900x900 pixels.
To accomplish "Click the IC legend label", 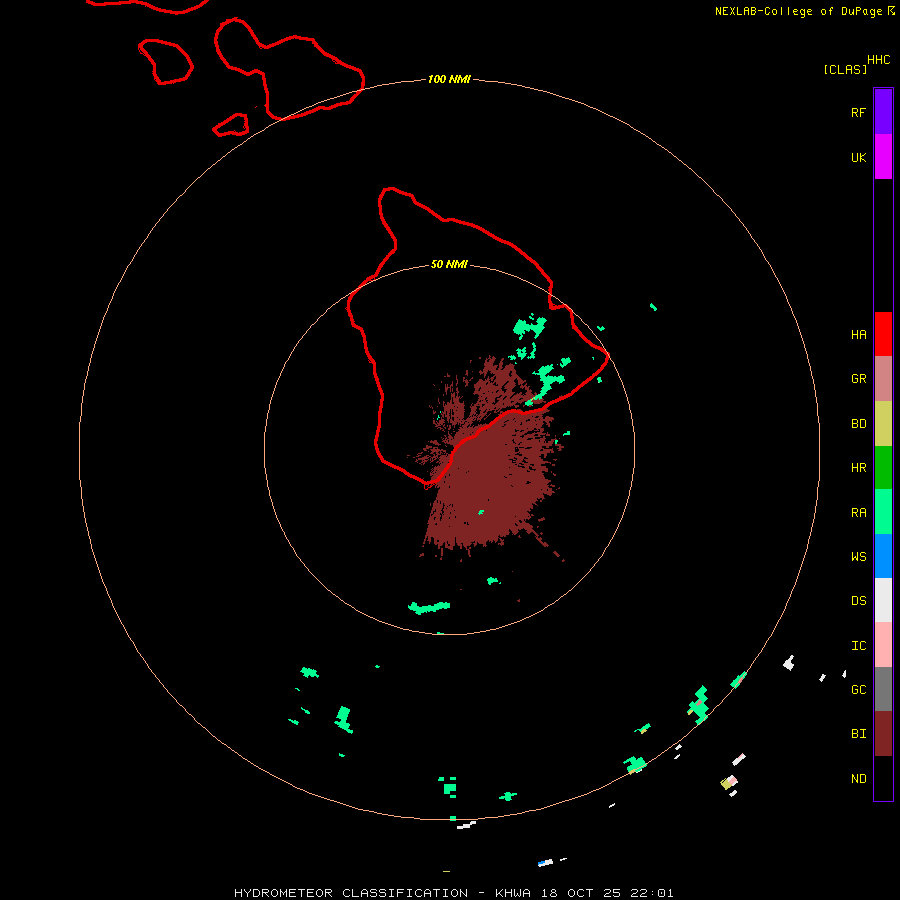I will click(x=858, y=646).
